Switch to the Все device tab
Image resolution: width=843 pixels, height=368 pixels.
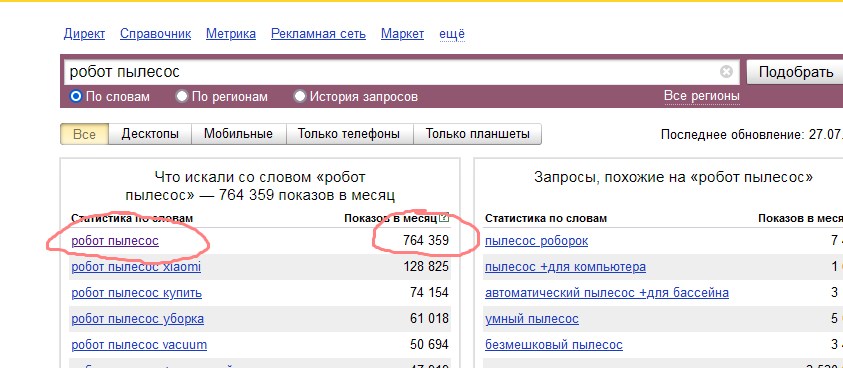coord(84,134)
